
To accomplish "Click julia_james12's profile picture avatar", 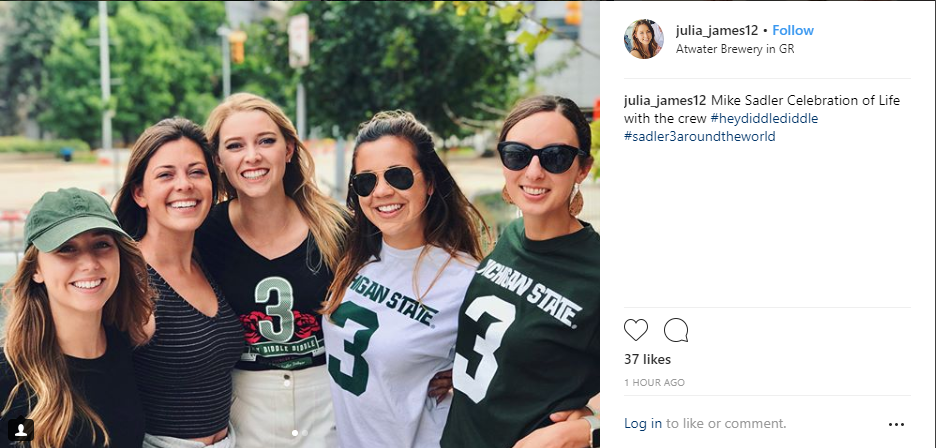I will 644,39.
